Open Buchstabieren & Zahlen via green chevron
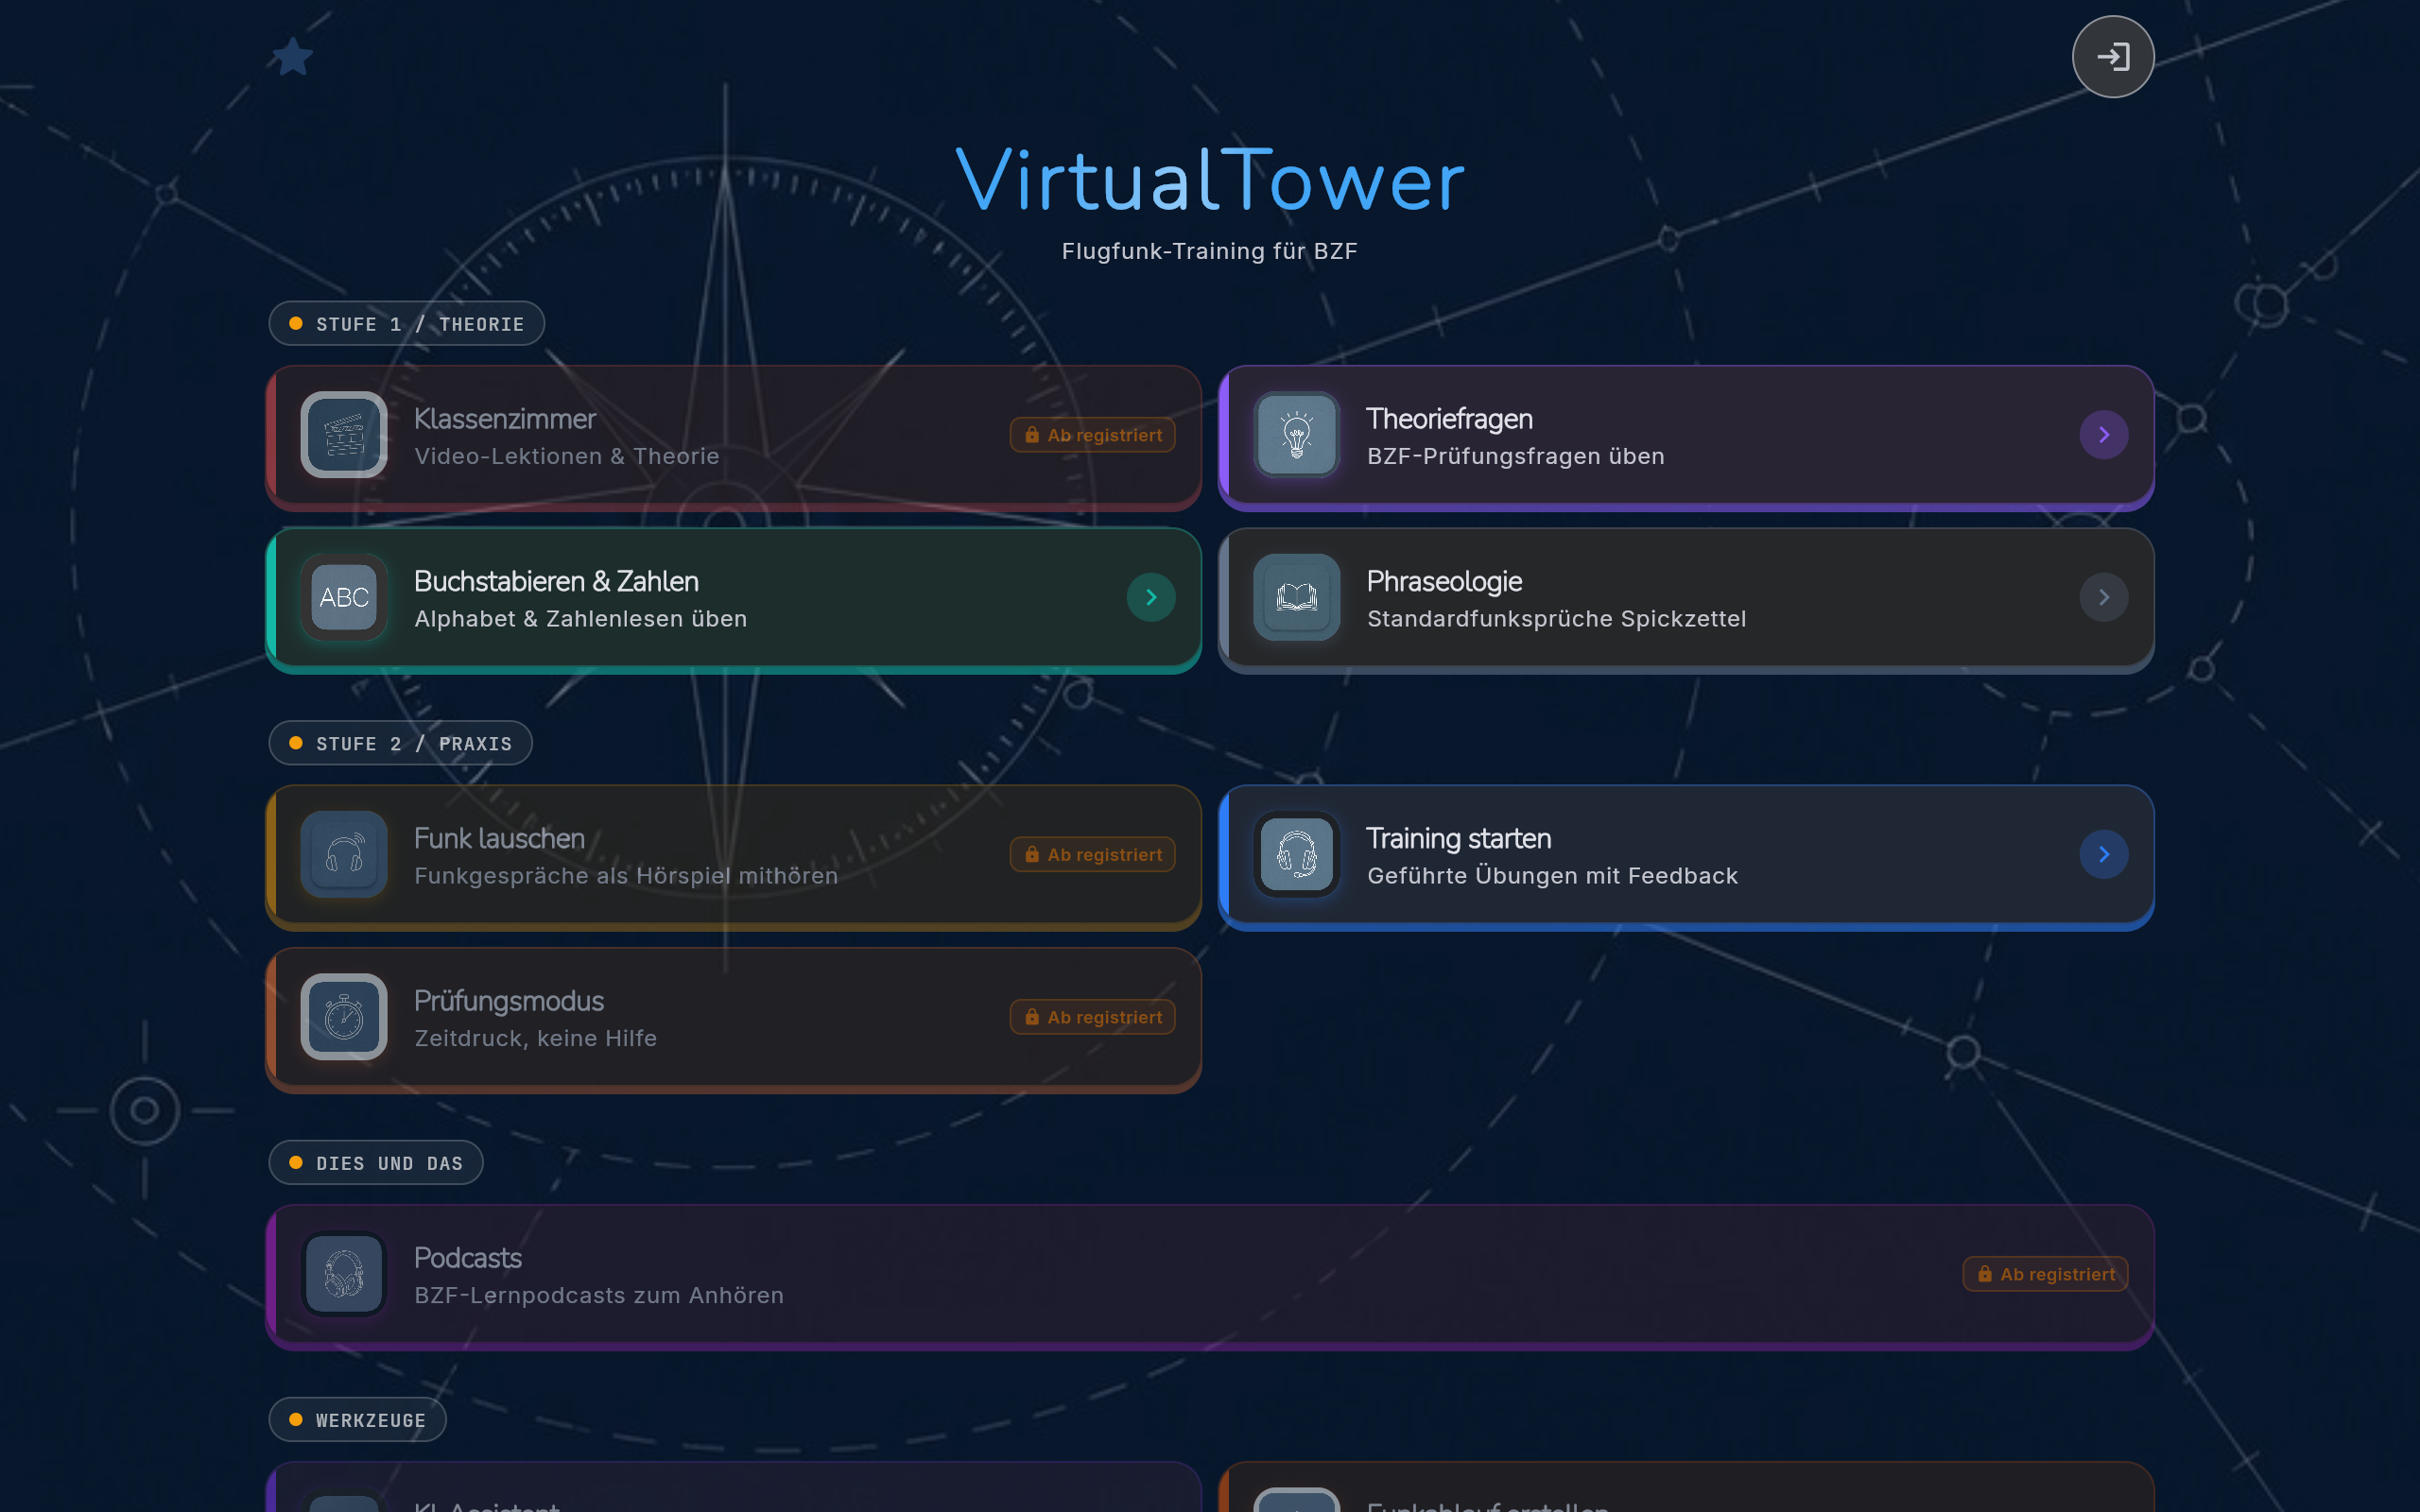 (1151, 597)
